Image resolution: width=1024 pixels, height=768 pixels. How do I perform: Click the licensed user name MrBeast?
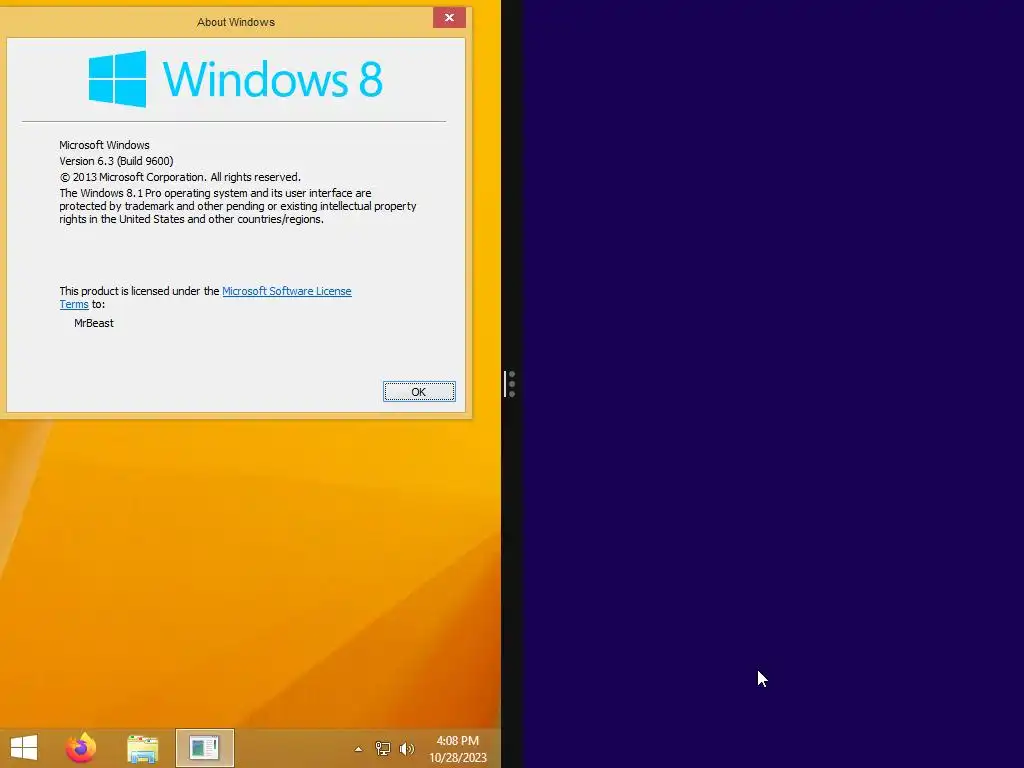[x=94, y=323]
